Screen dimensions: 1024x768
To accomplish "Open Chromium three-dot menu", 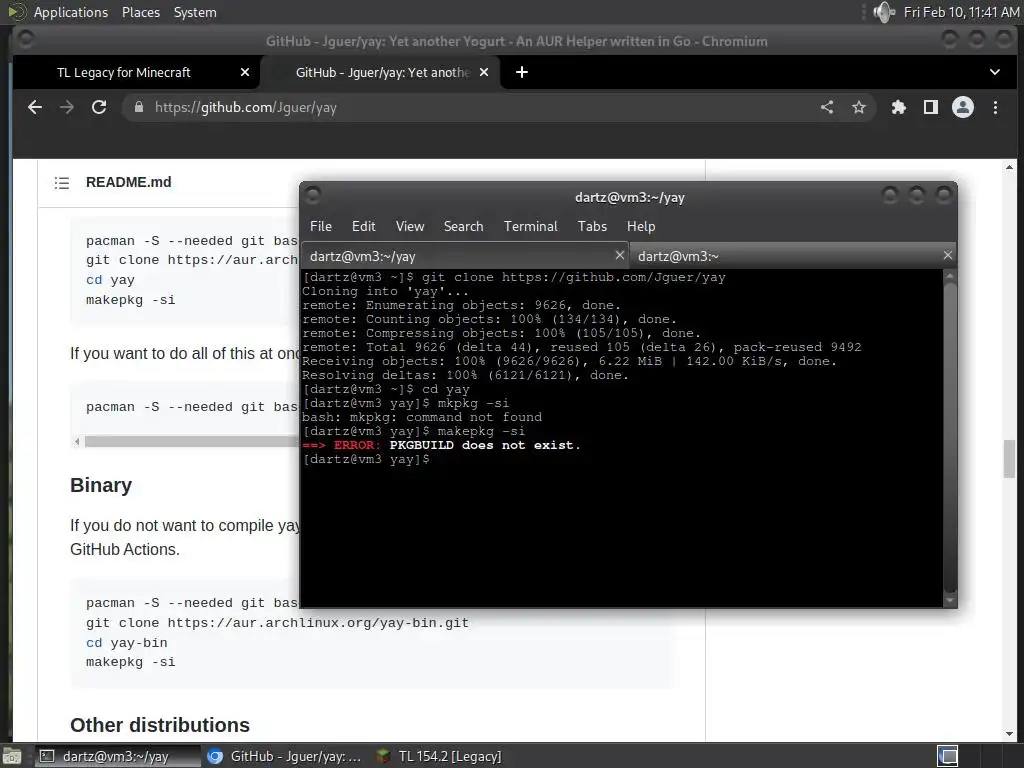I will coord(995,107).
